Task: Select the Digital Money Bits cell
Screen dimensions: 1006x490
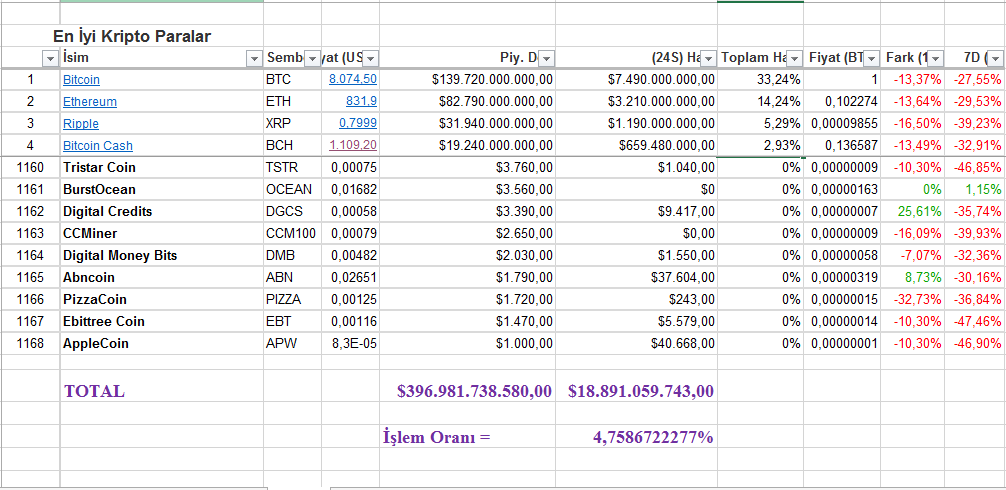Action: [x=162, y=255]
